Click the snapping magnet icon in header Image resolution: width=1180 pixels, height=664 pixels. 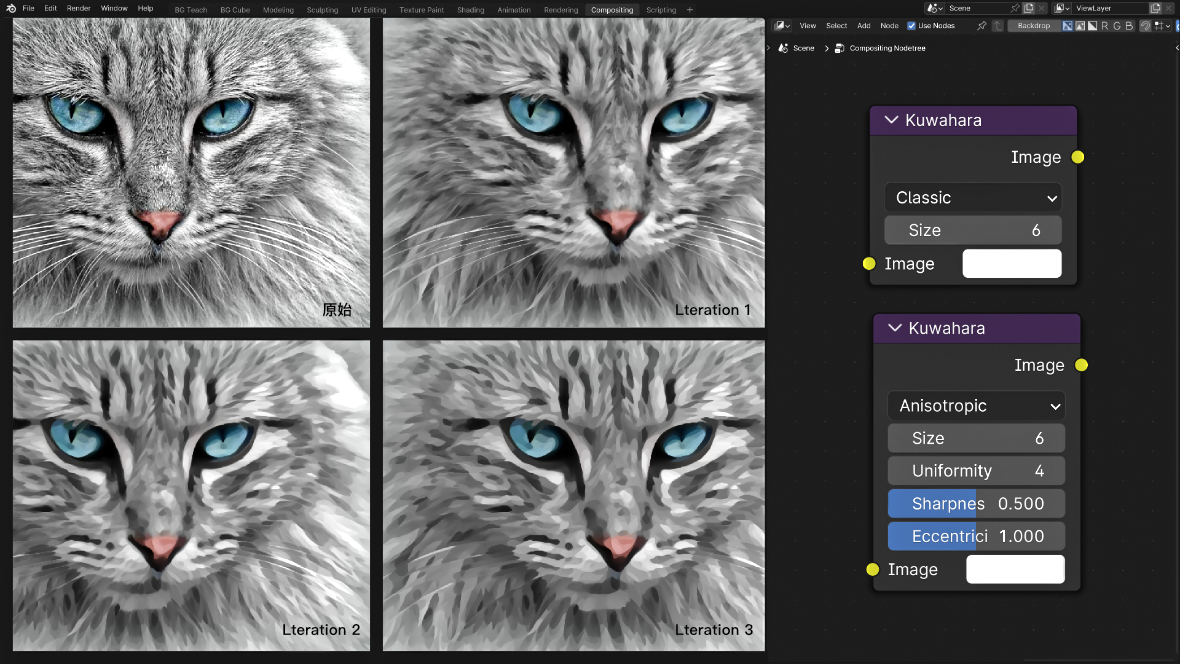pyautogui.click(x=1145, y=26)
